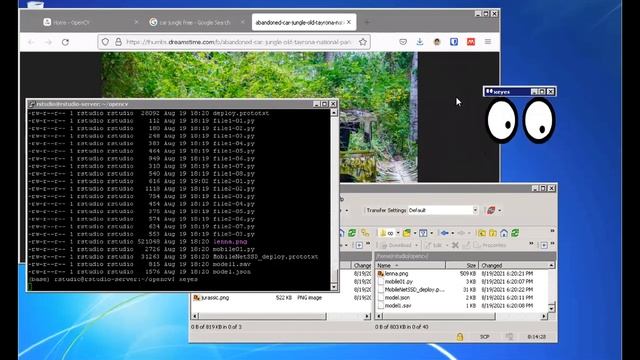
Task: Refresh the local panel in WinSCP
Action: 352,233
